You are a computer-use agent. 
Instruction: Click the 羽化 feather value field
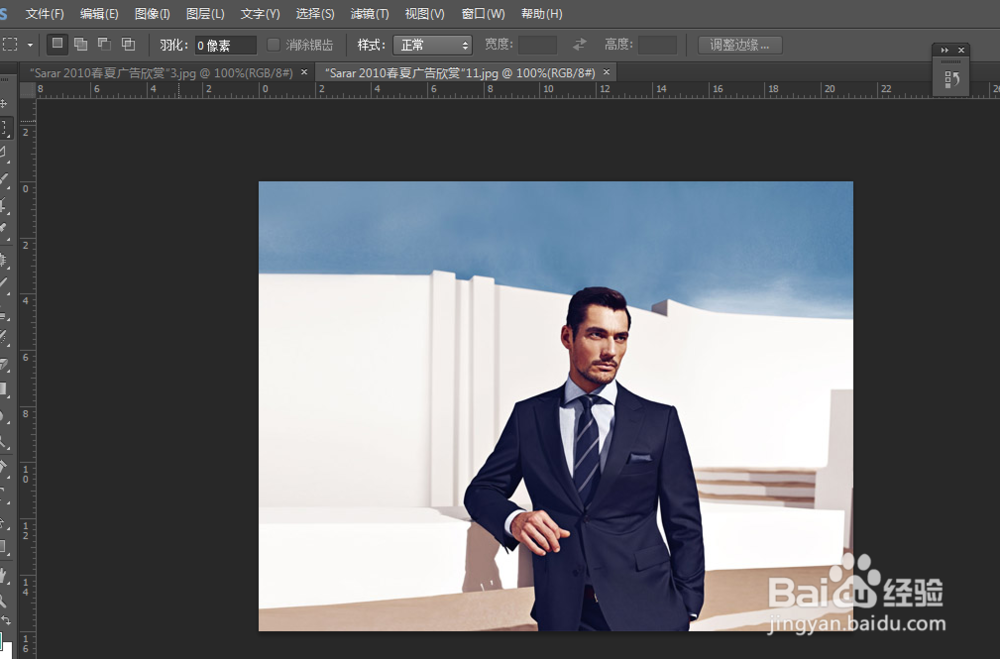coord(226,45)
